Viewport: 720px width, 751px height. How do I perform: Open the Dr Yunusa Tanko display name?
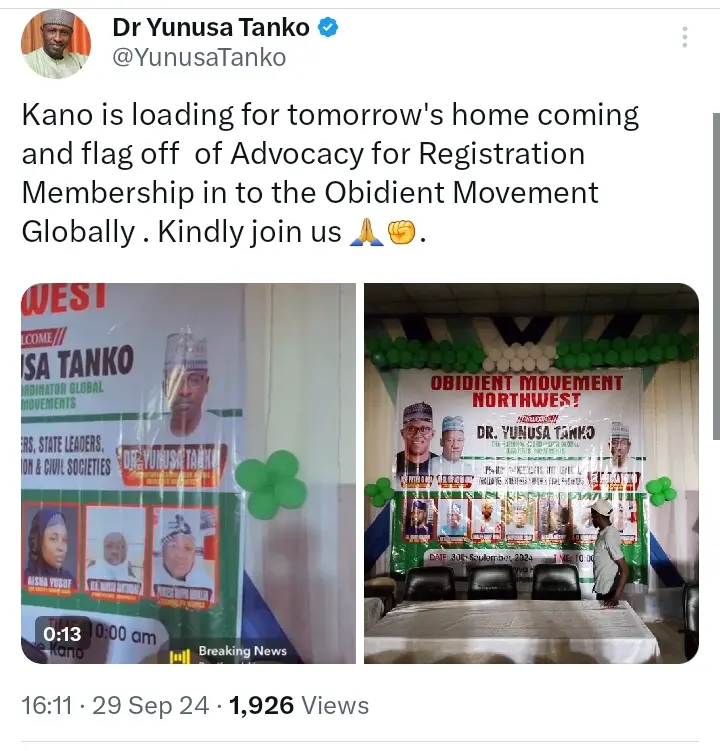[x=211, y=27]
